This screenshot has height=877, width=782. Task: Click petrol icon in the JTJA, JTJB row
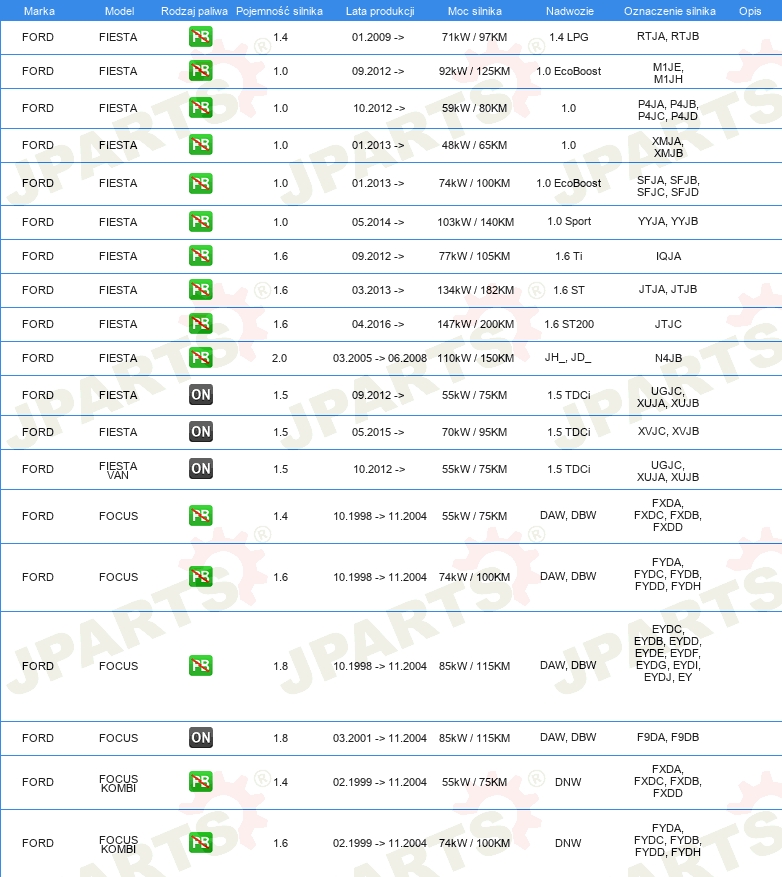click(201, 290)
